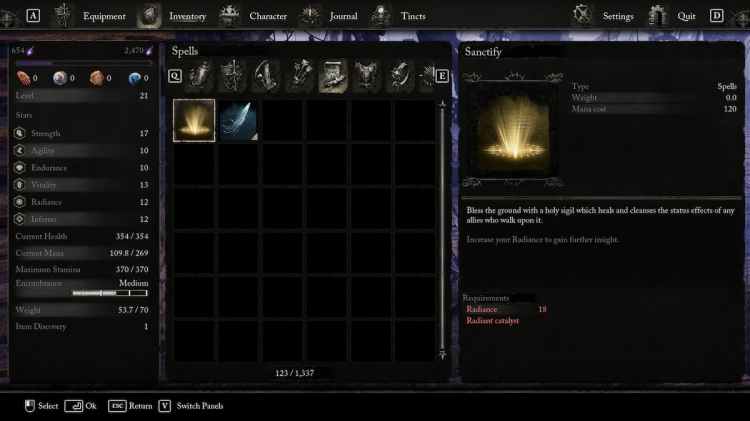750x421 pixels.
Task: Open the throwables bouquet category icon
Action: point(300,75)
